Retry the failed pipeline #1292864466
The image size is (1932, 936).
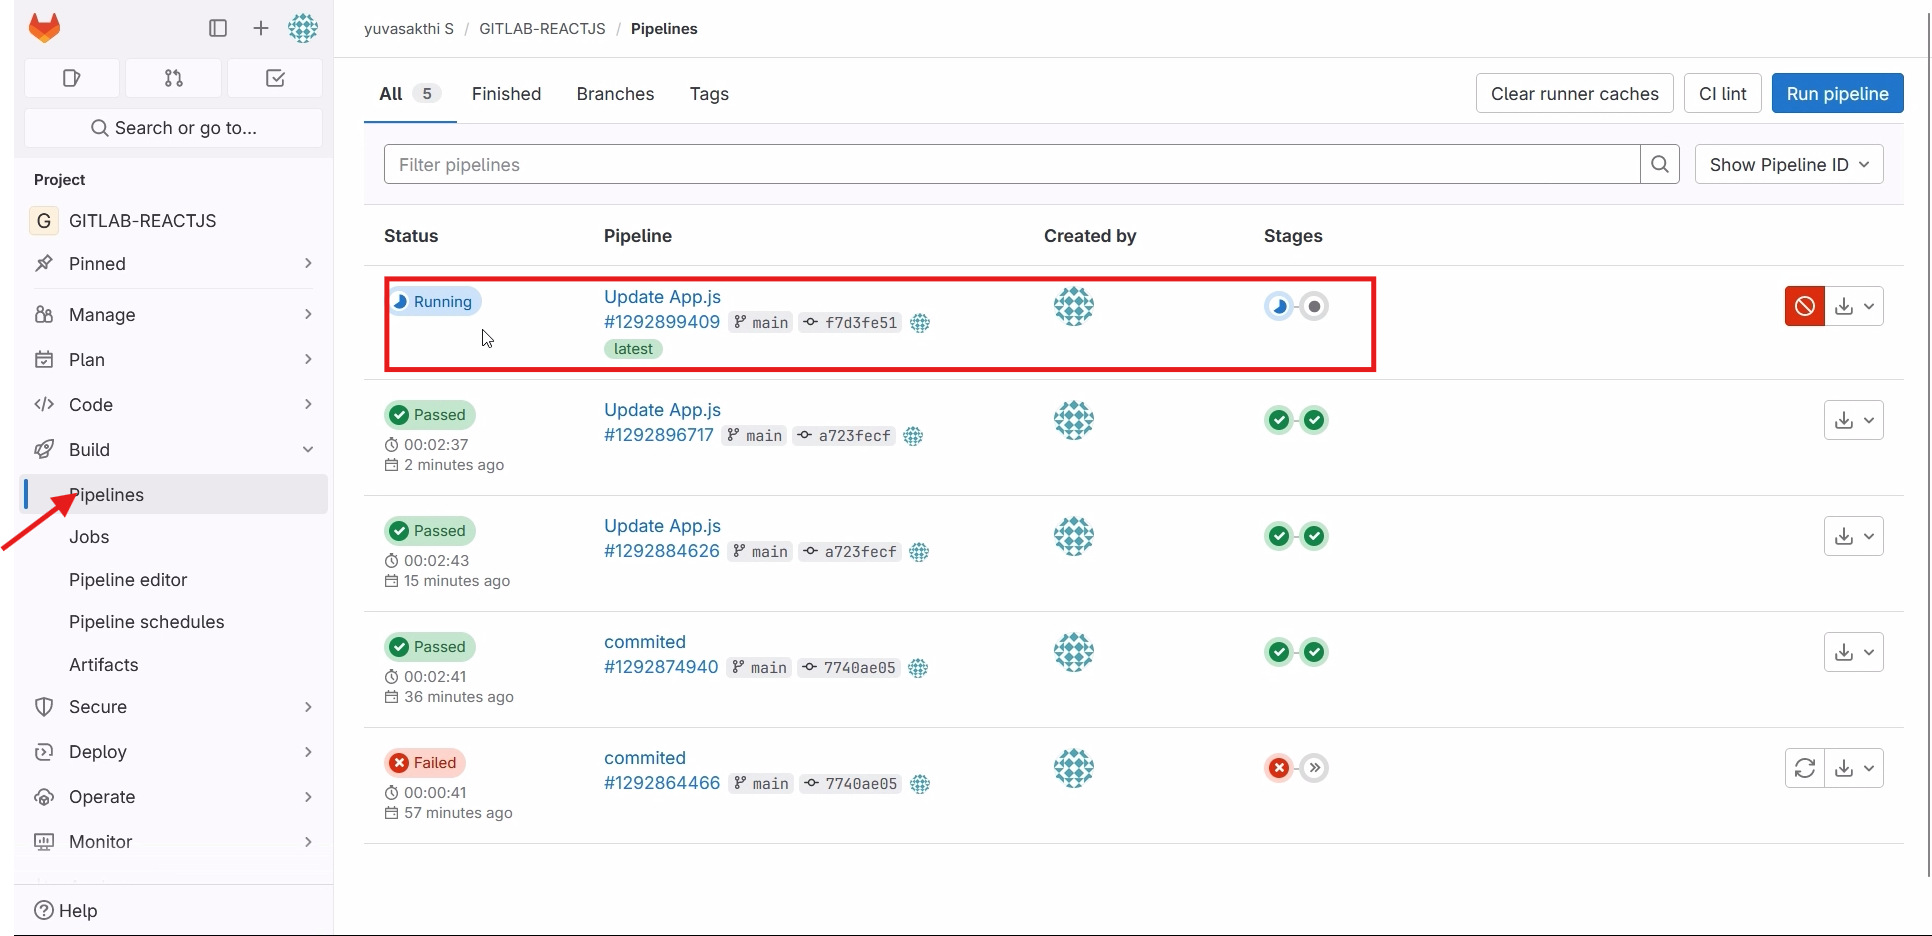(1805, 768)
